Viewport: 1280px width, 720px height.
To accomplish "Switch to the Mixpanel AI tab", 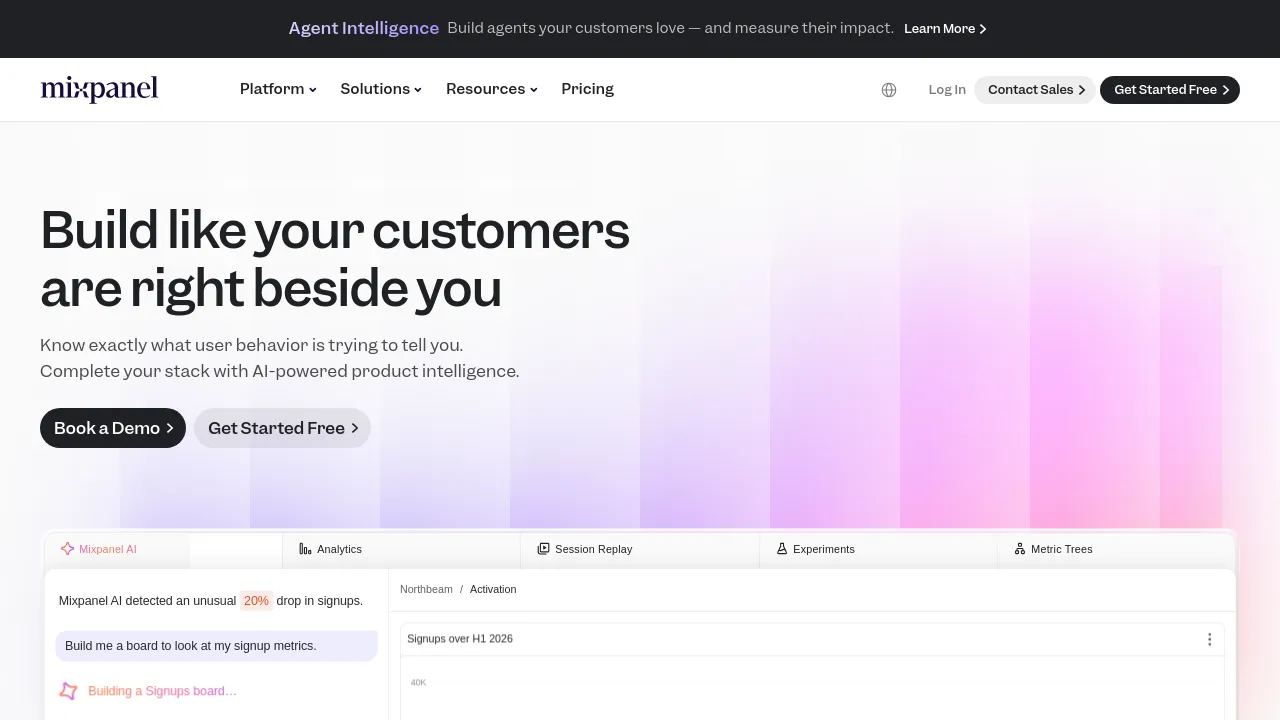I will (x=164, y=549).
